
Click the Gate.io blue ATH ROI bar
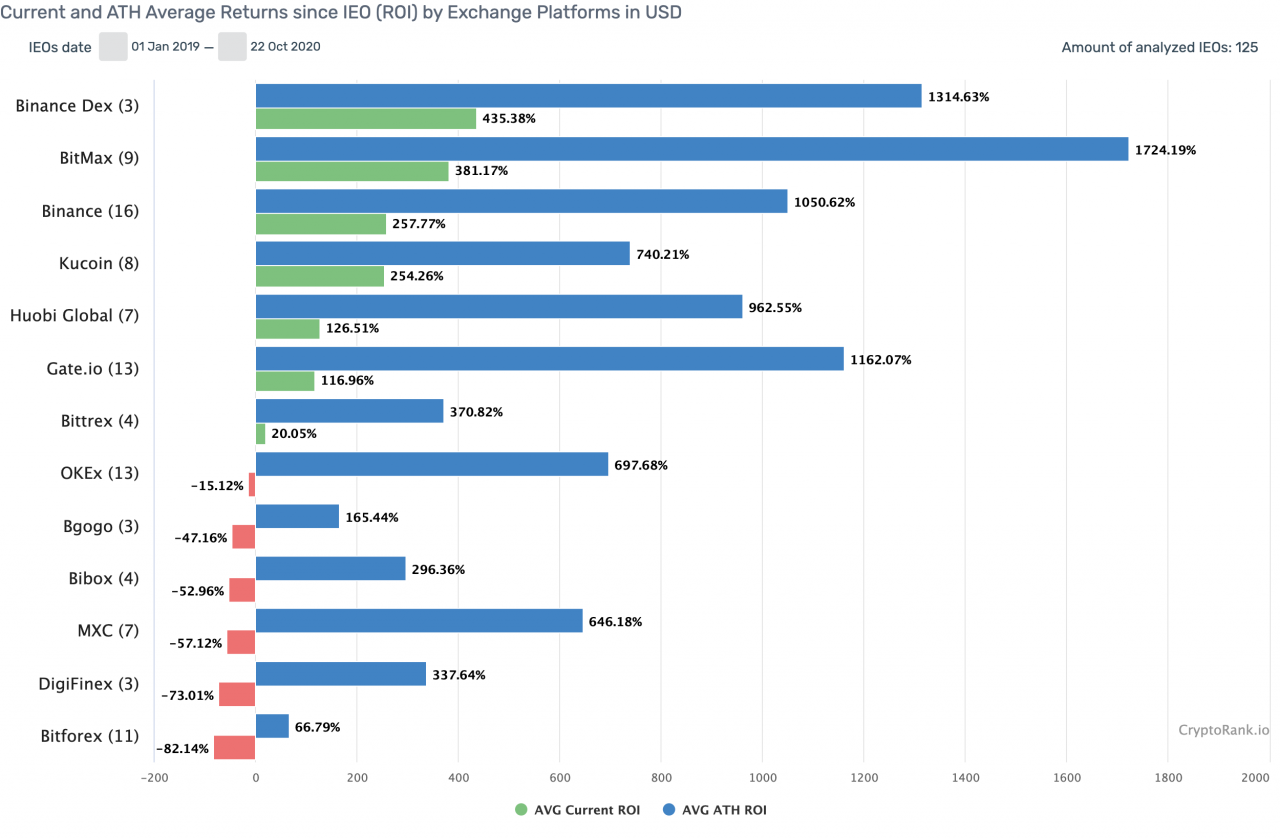click(549, 359)
